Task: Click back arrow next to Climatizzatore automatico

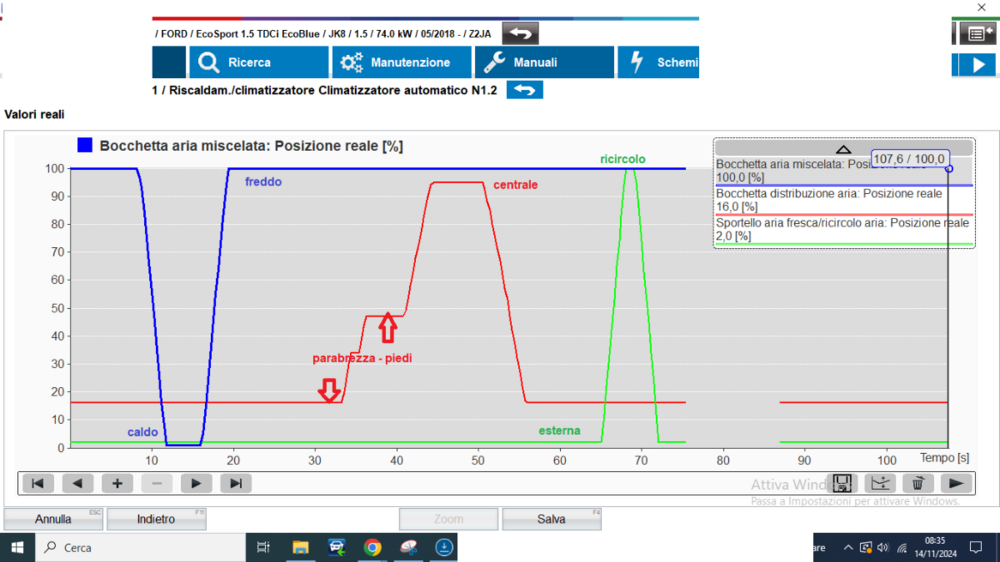Action: pyautogui.click(x=524, y=90)
